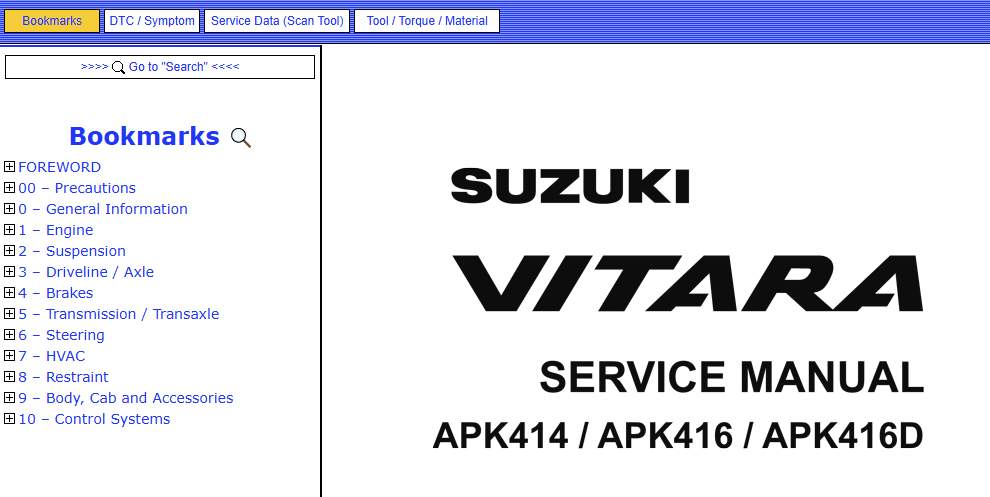Screen dimensions: 990x497
Task: Click the Go to Search bar
Action: (160, 67)
